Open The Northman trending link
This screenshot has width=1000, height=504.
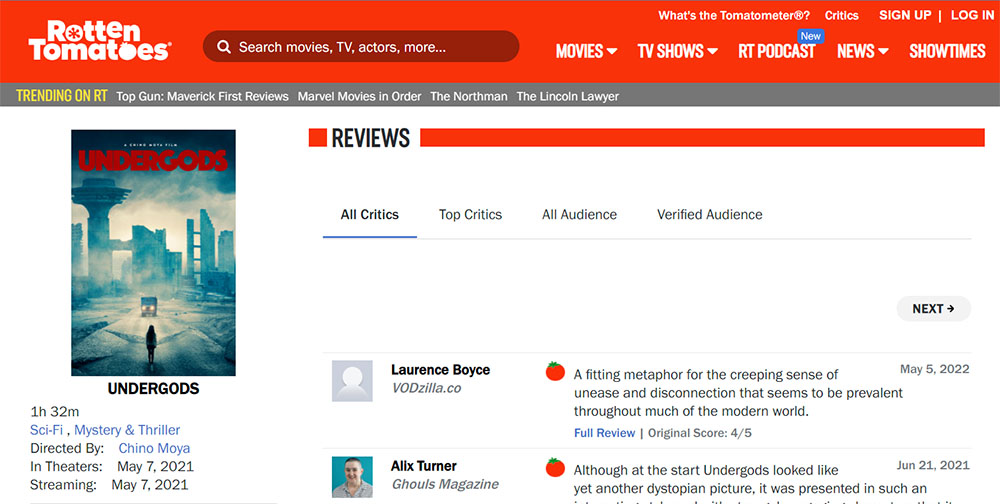point(469,96)
